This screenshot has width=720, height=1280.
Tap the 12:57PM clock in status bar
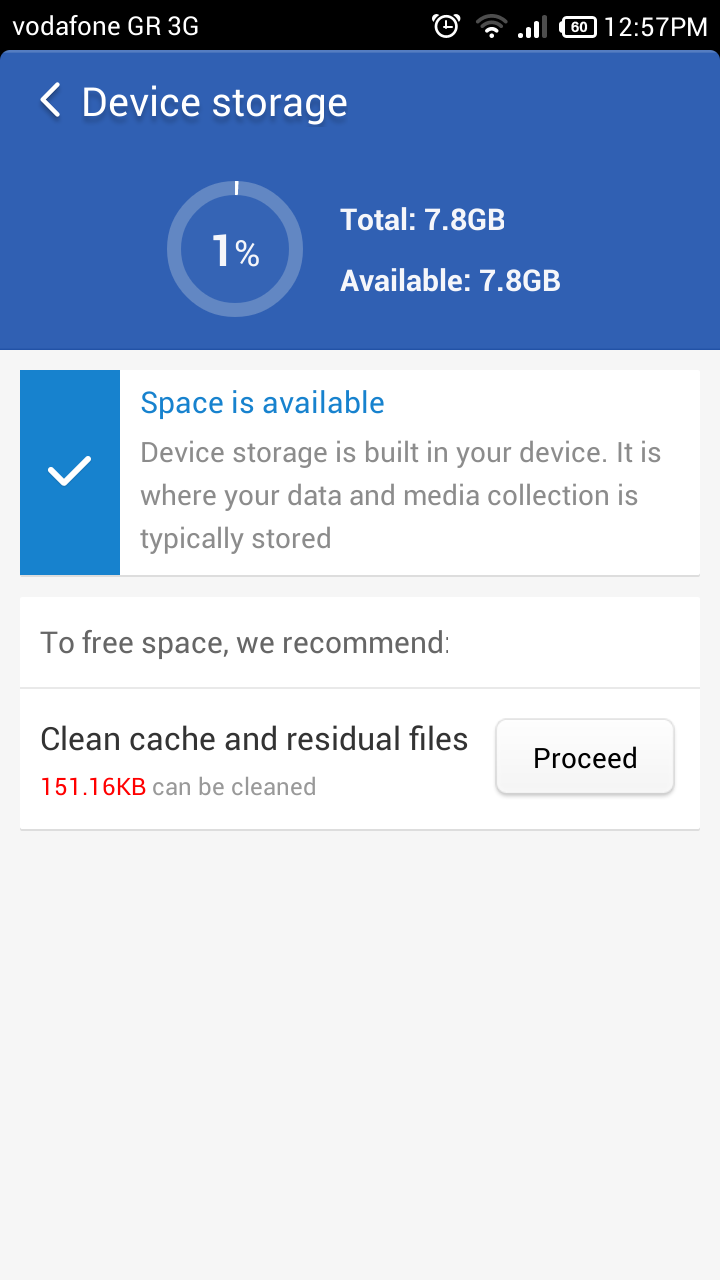tap(655, 27)
